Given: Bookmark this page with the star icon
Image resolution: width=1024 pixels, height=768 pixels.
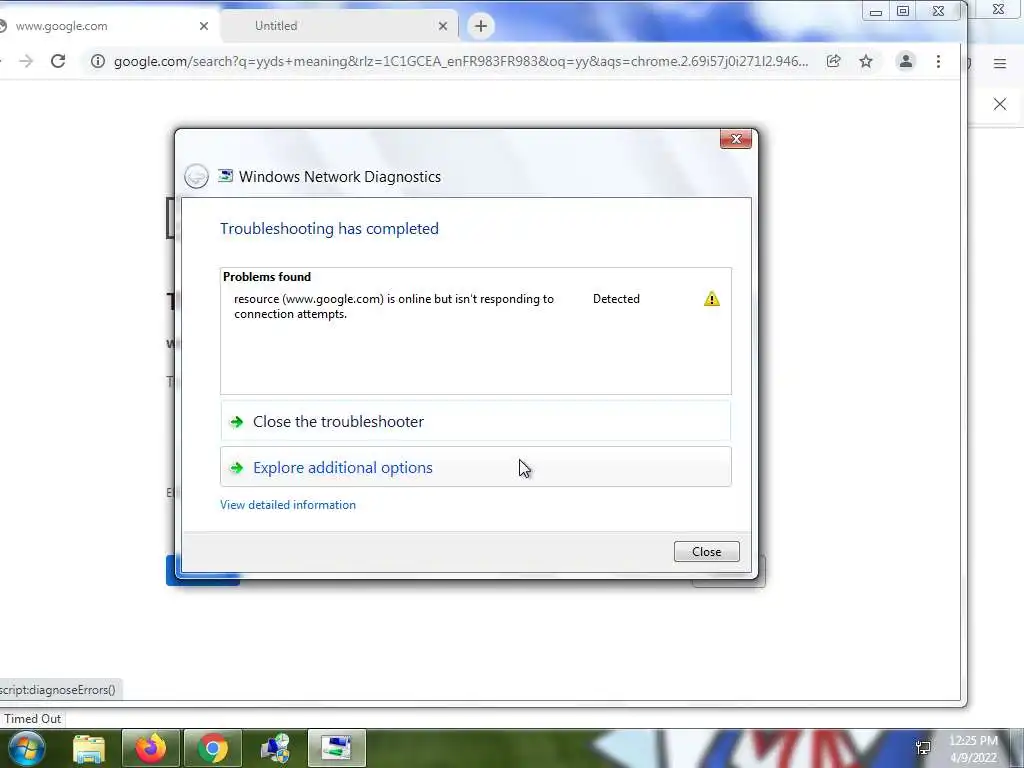Looking at the screenshot, I should (866, 61).
